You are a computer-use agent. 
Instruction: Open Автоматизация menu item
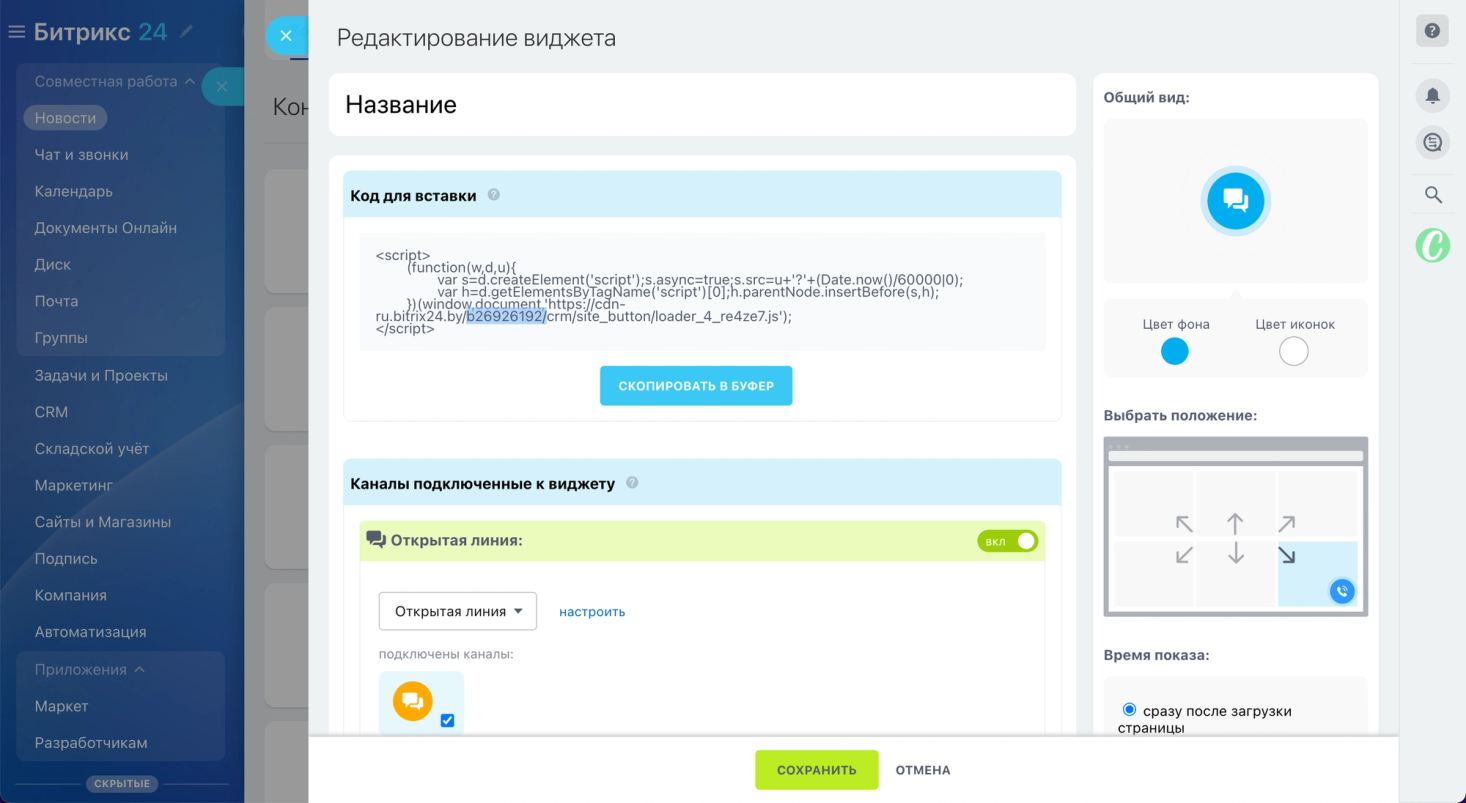(x=90, y=632)
